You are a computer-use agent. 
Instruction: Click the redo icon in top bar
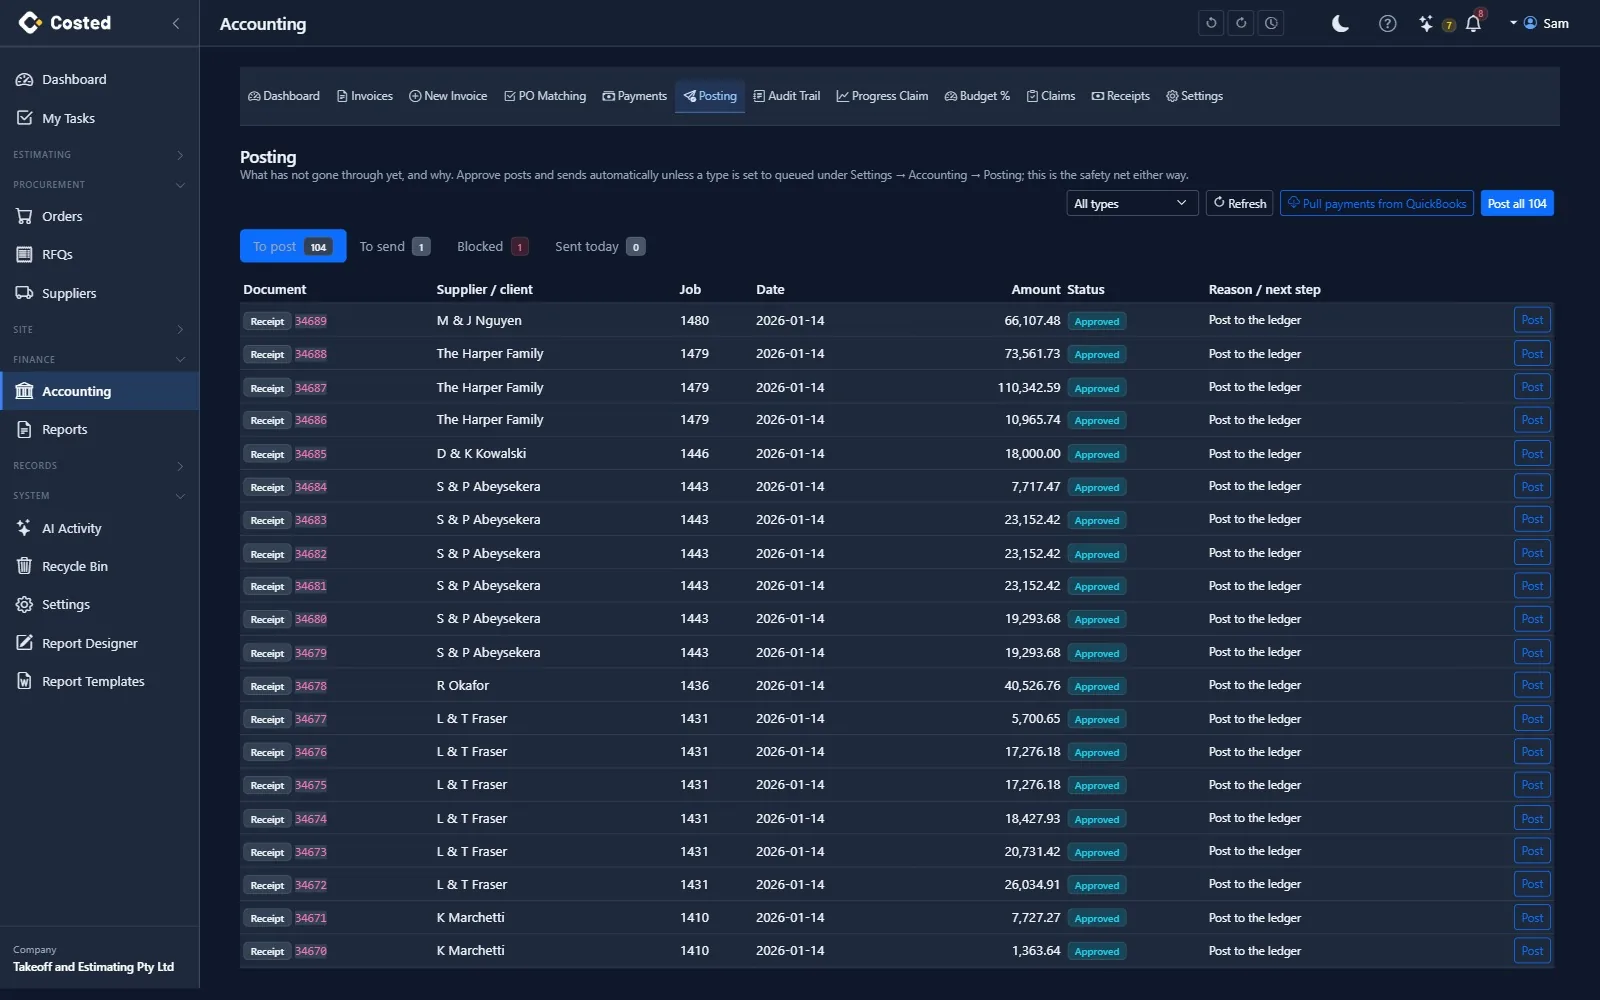[1241, 23]
